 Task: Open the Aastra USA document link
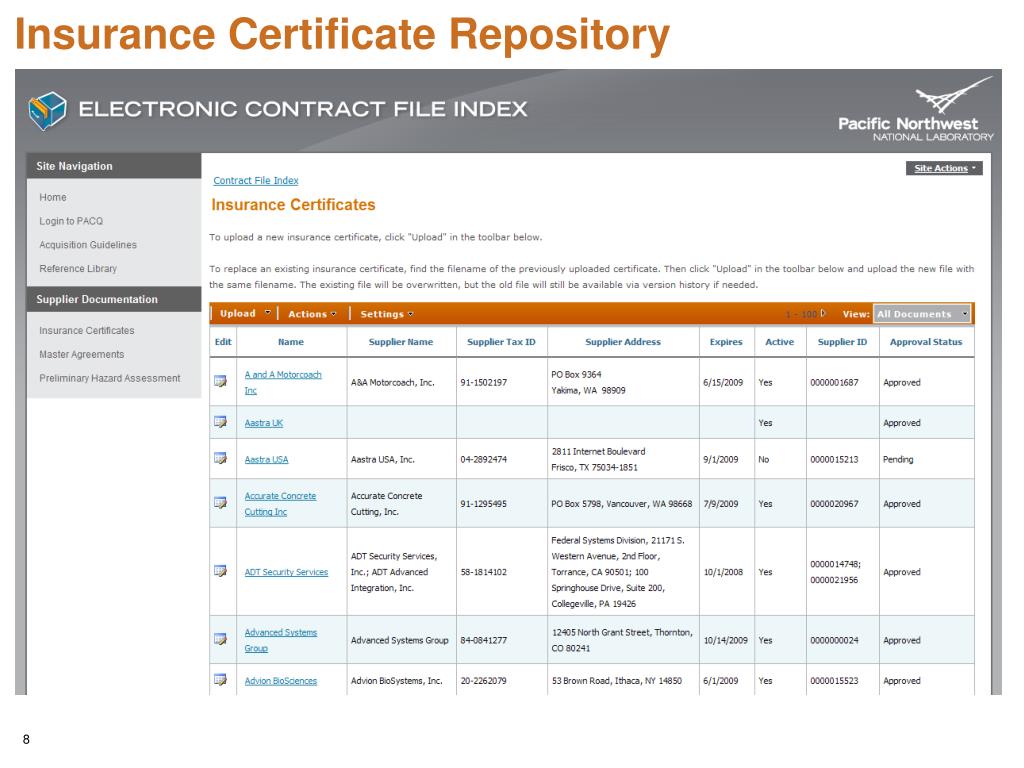(x=266, y=460)
